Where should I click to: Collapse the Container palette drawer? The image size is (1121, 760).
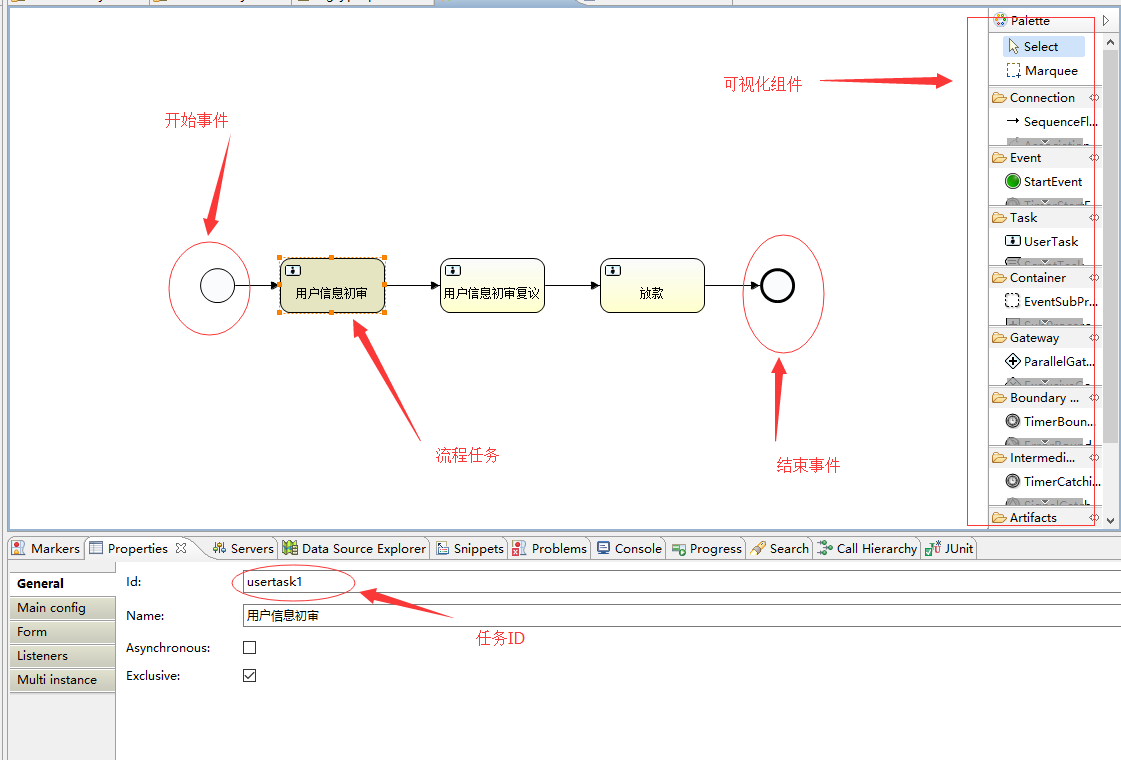[1045, 277]
